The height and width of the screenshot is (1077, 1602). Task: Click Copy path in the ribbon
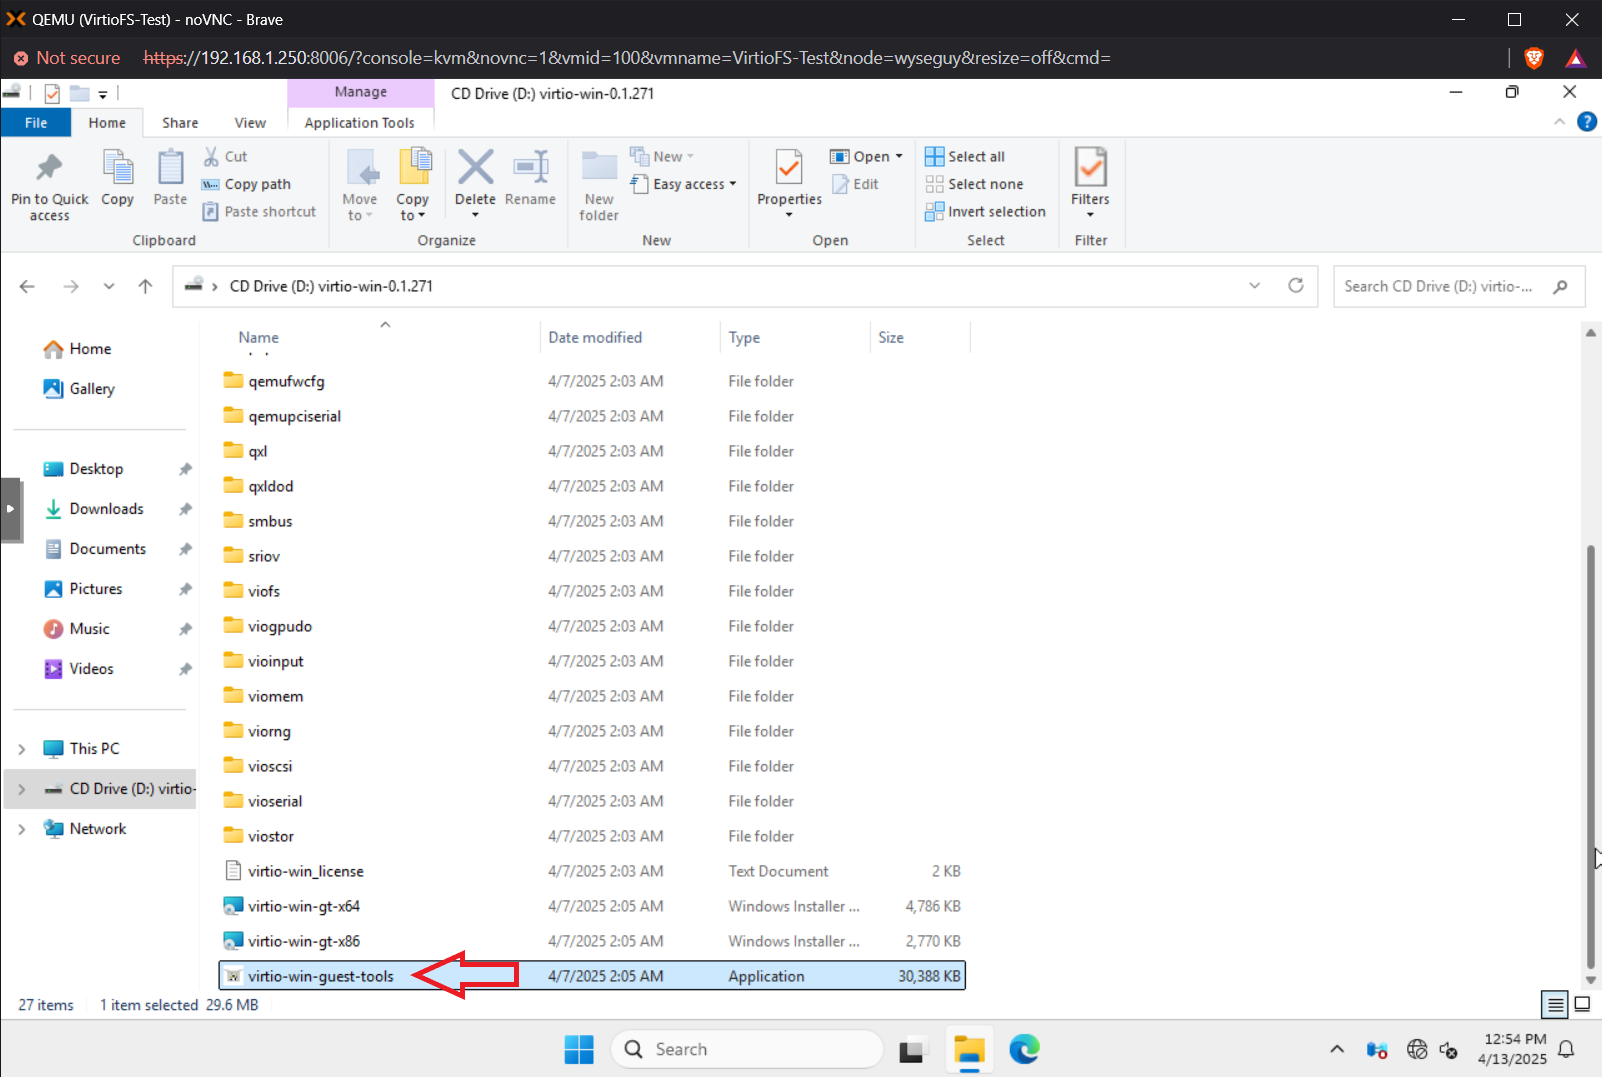click(247, 184)
